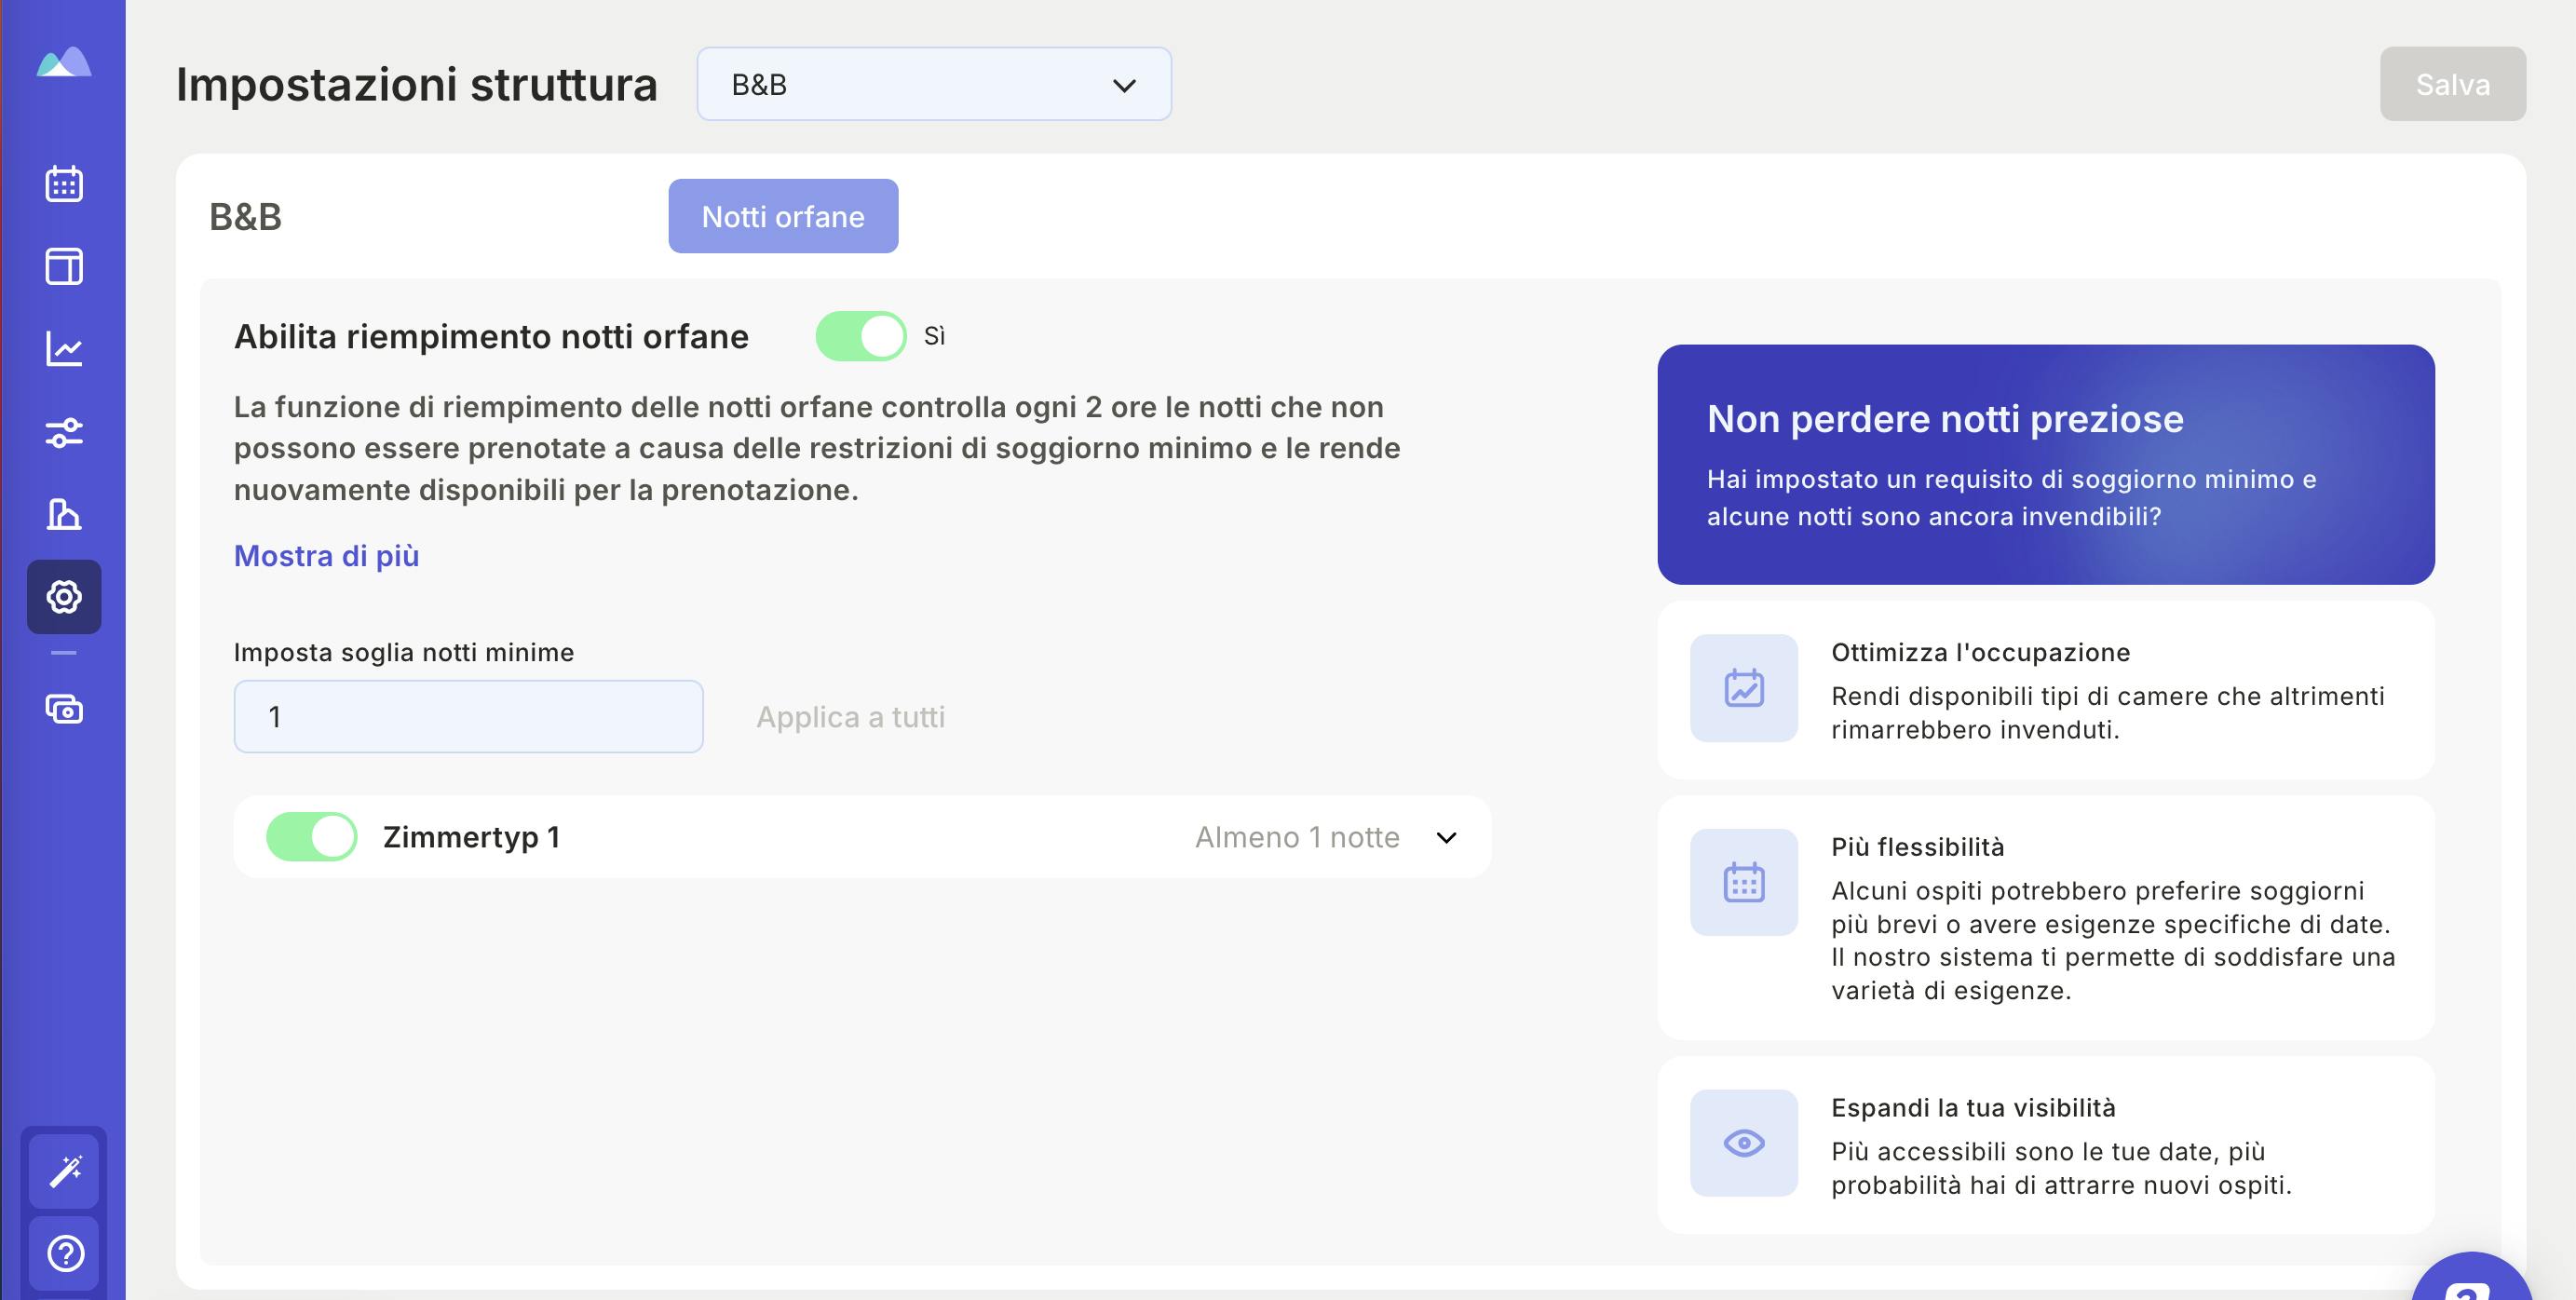Click the Sì label next to toggle
This screenshot has height=1300, width=2576.
coord(934,336)
